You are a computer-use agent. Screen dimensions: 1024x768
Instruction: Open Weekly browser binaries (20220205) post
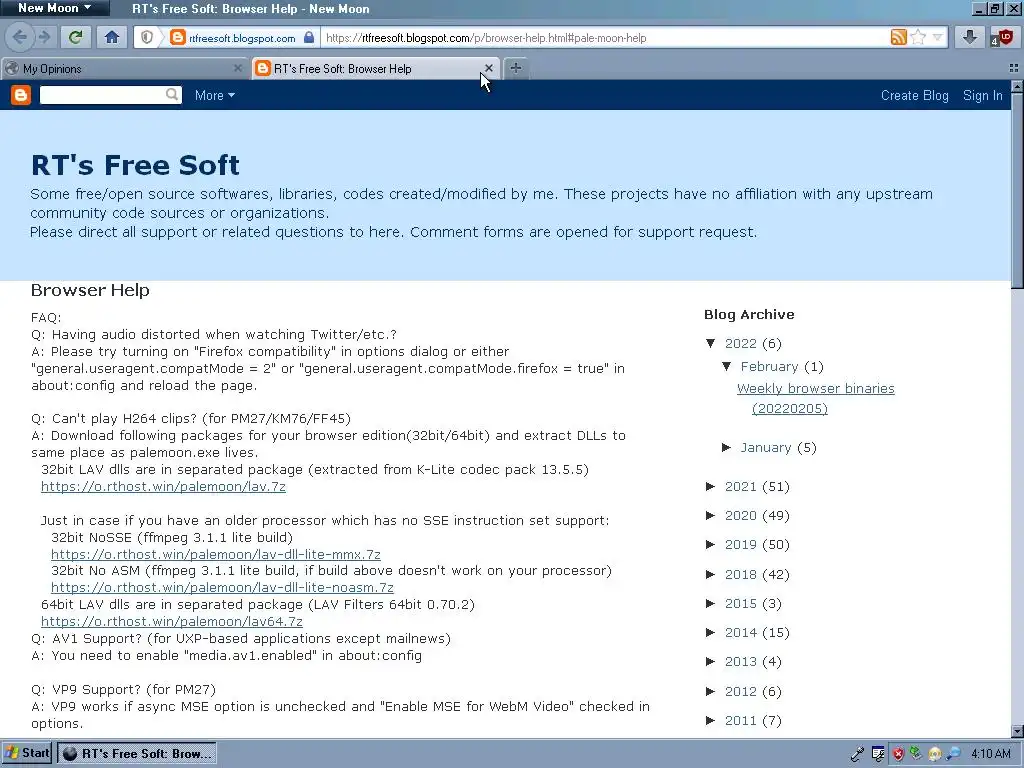click(x=816, y=398)
